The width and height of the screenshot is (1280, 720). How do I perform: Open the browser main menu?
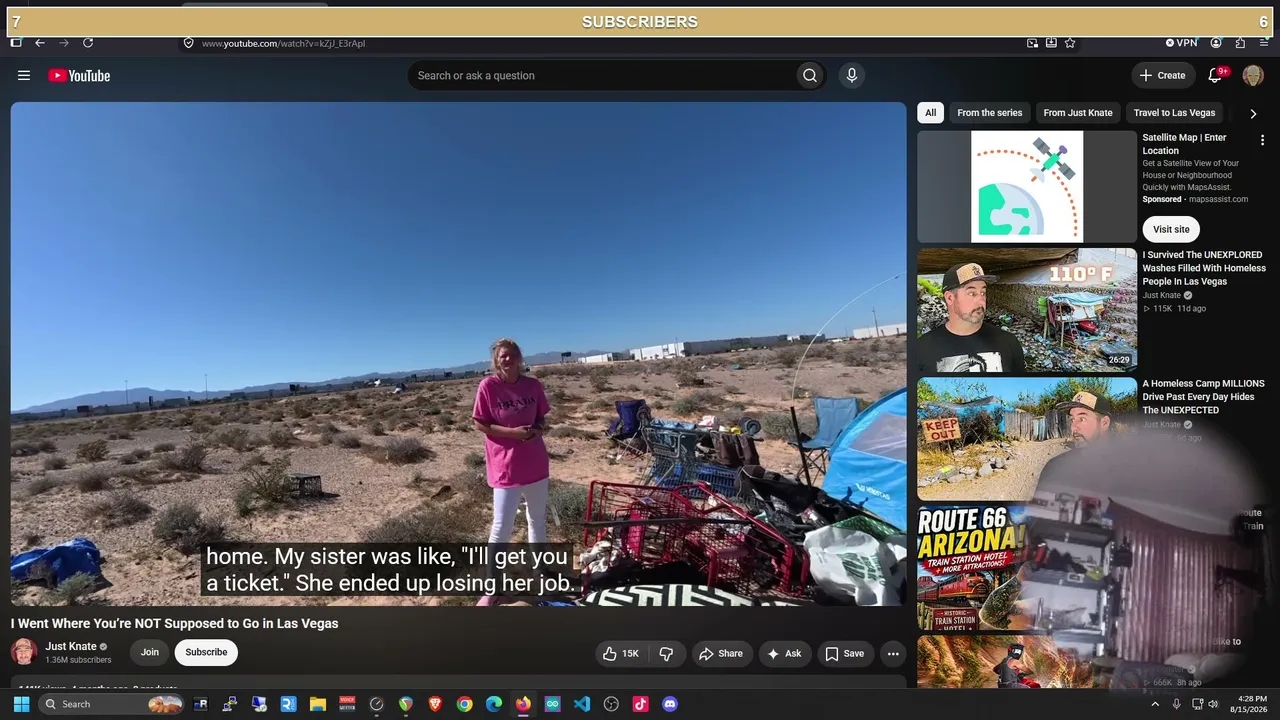1264,43
